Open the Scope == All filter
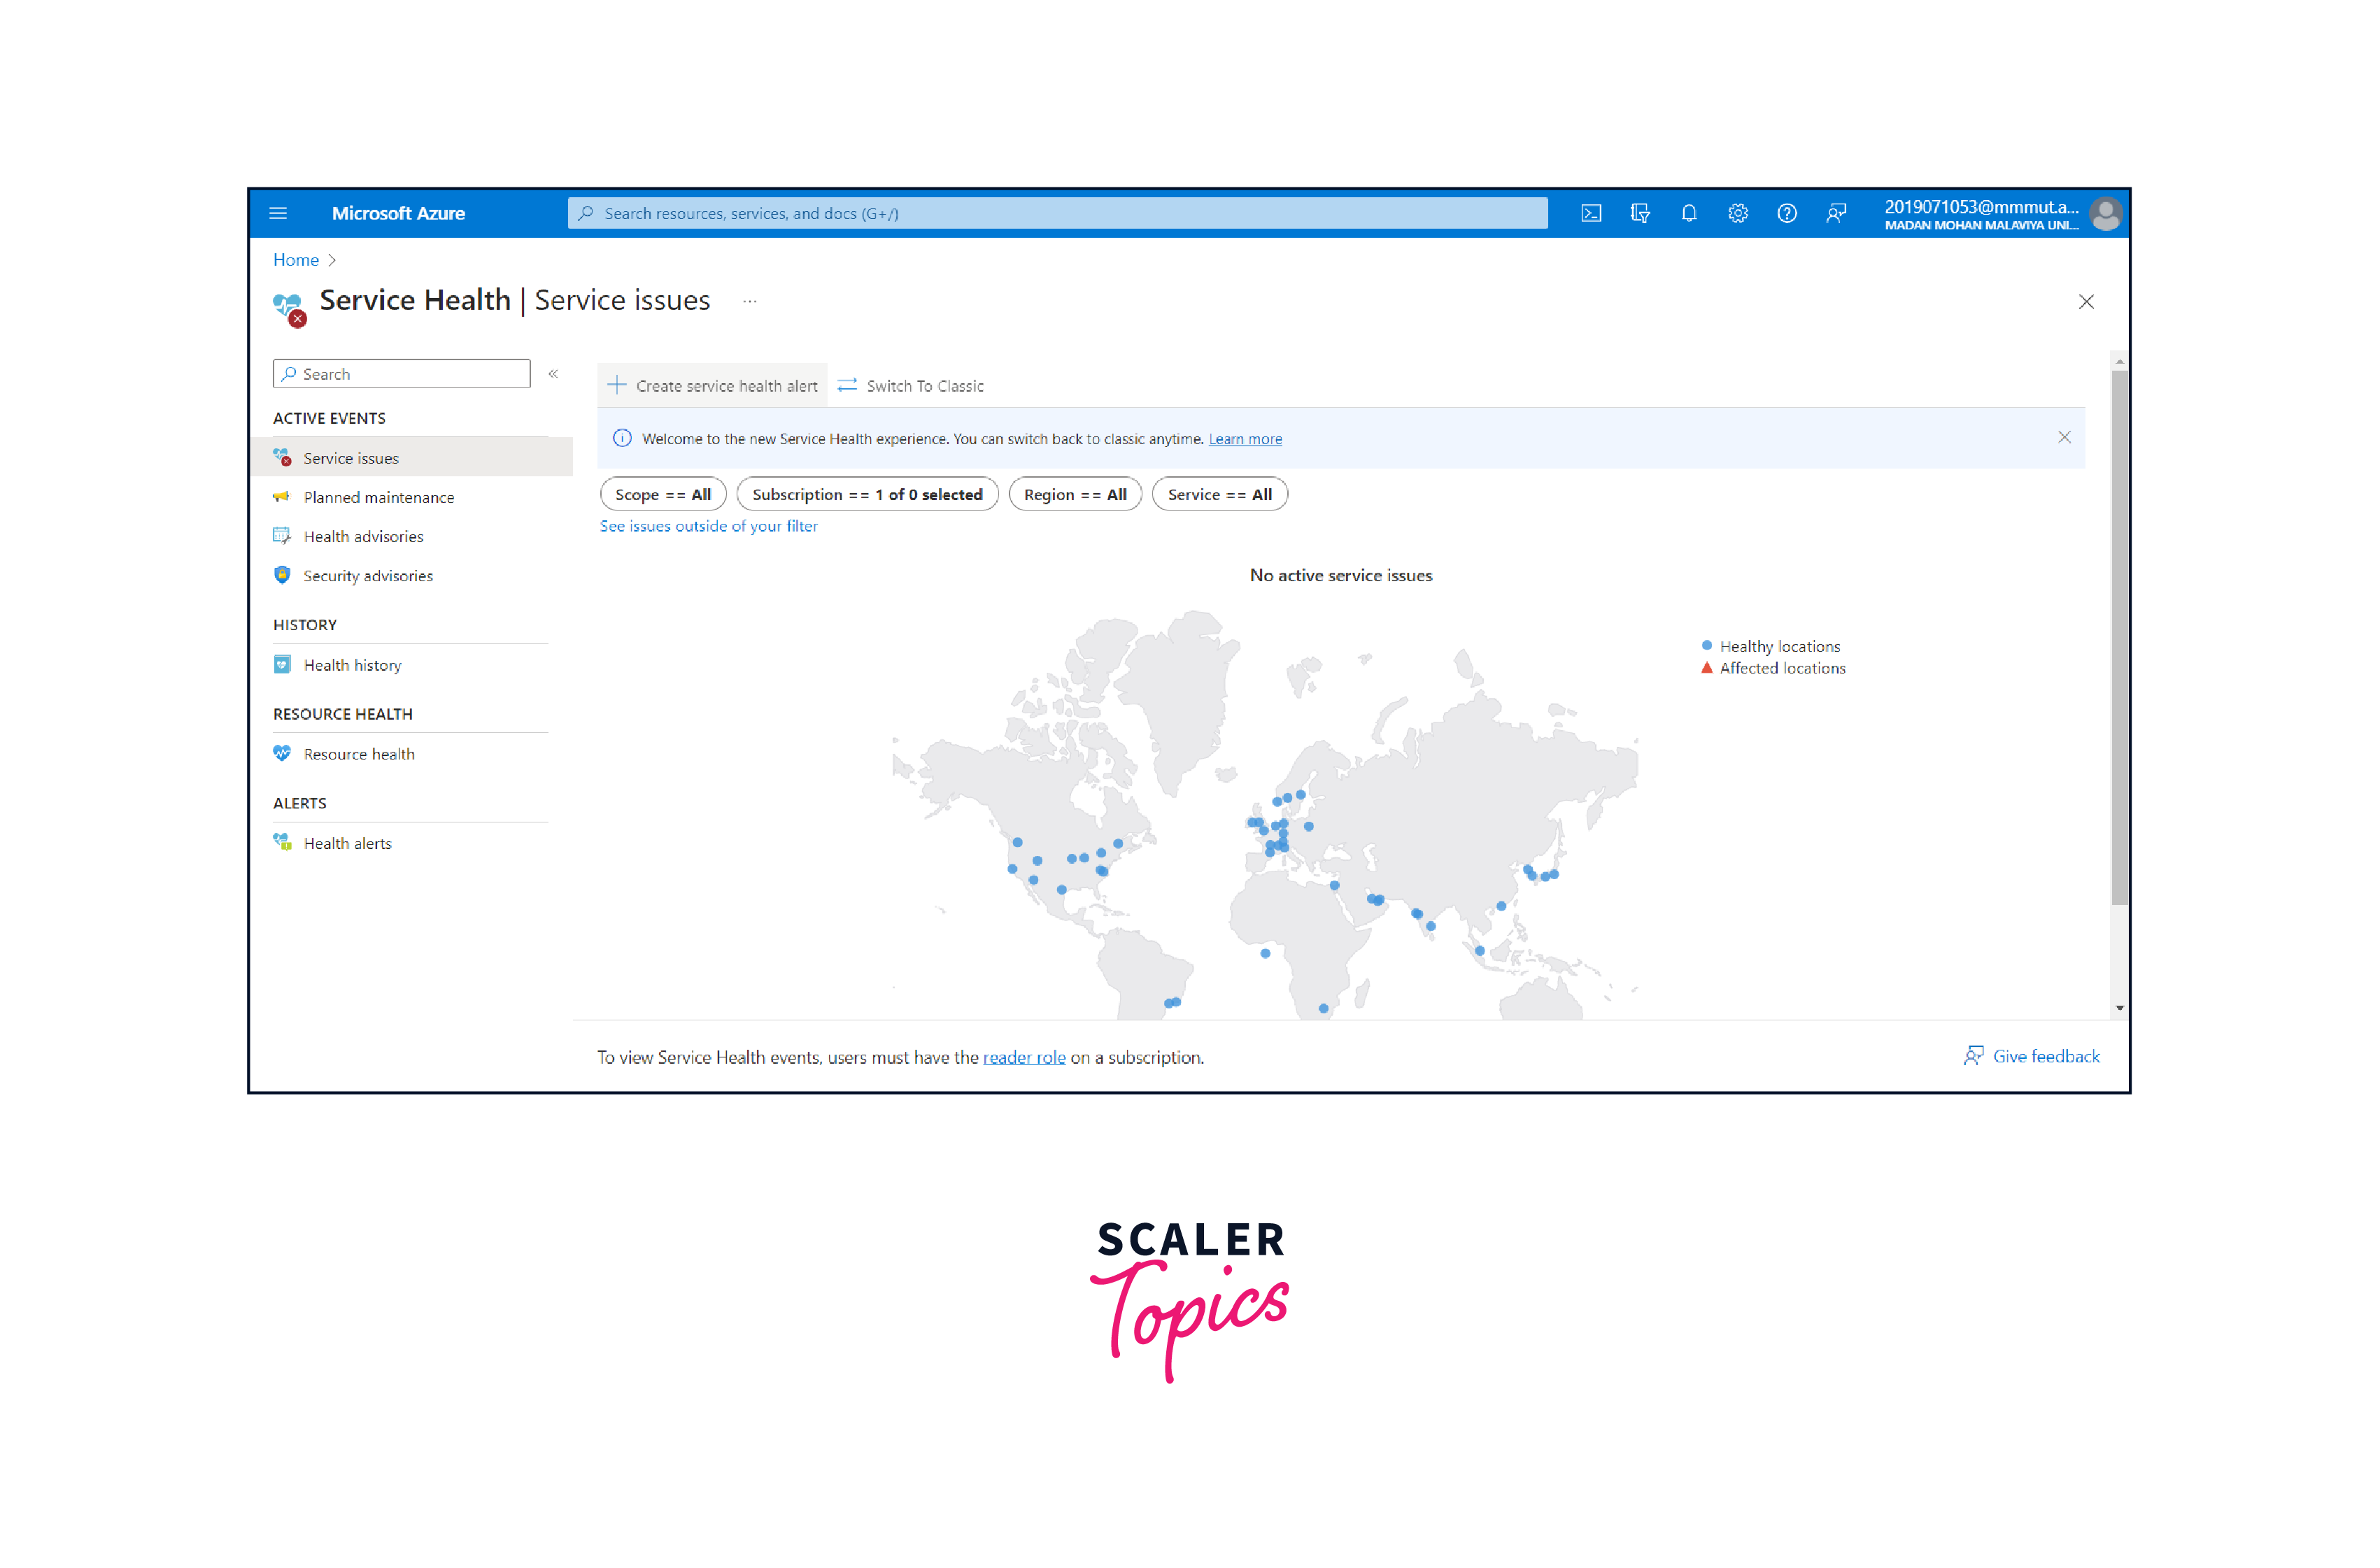 [x=662, y=494]
